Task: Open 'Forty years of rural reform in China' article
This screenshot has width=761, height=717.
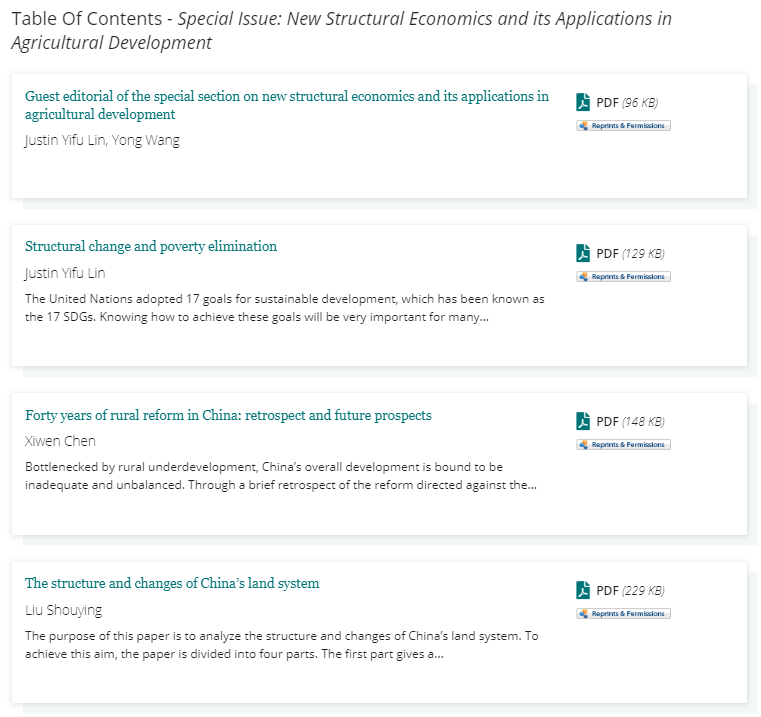Action: 228,416
